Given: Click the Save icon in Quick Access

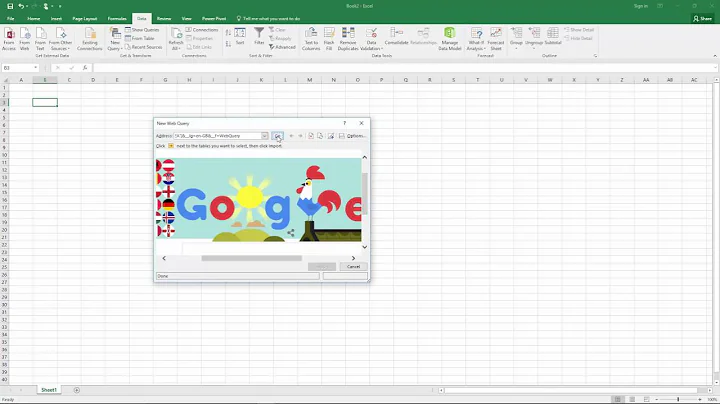Looking at the screenshot, I should point(10,6).
